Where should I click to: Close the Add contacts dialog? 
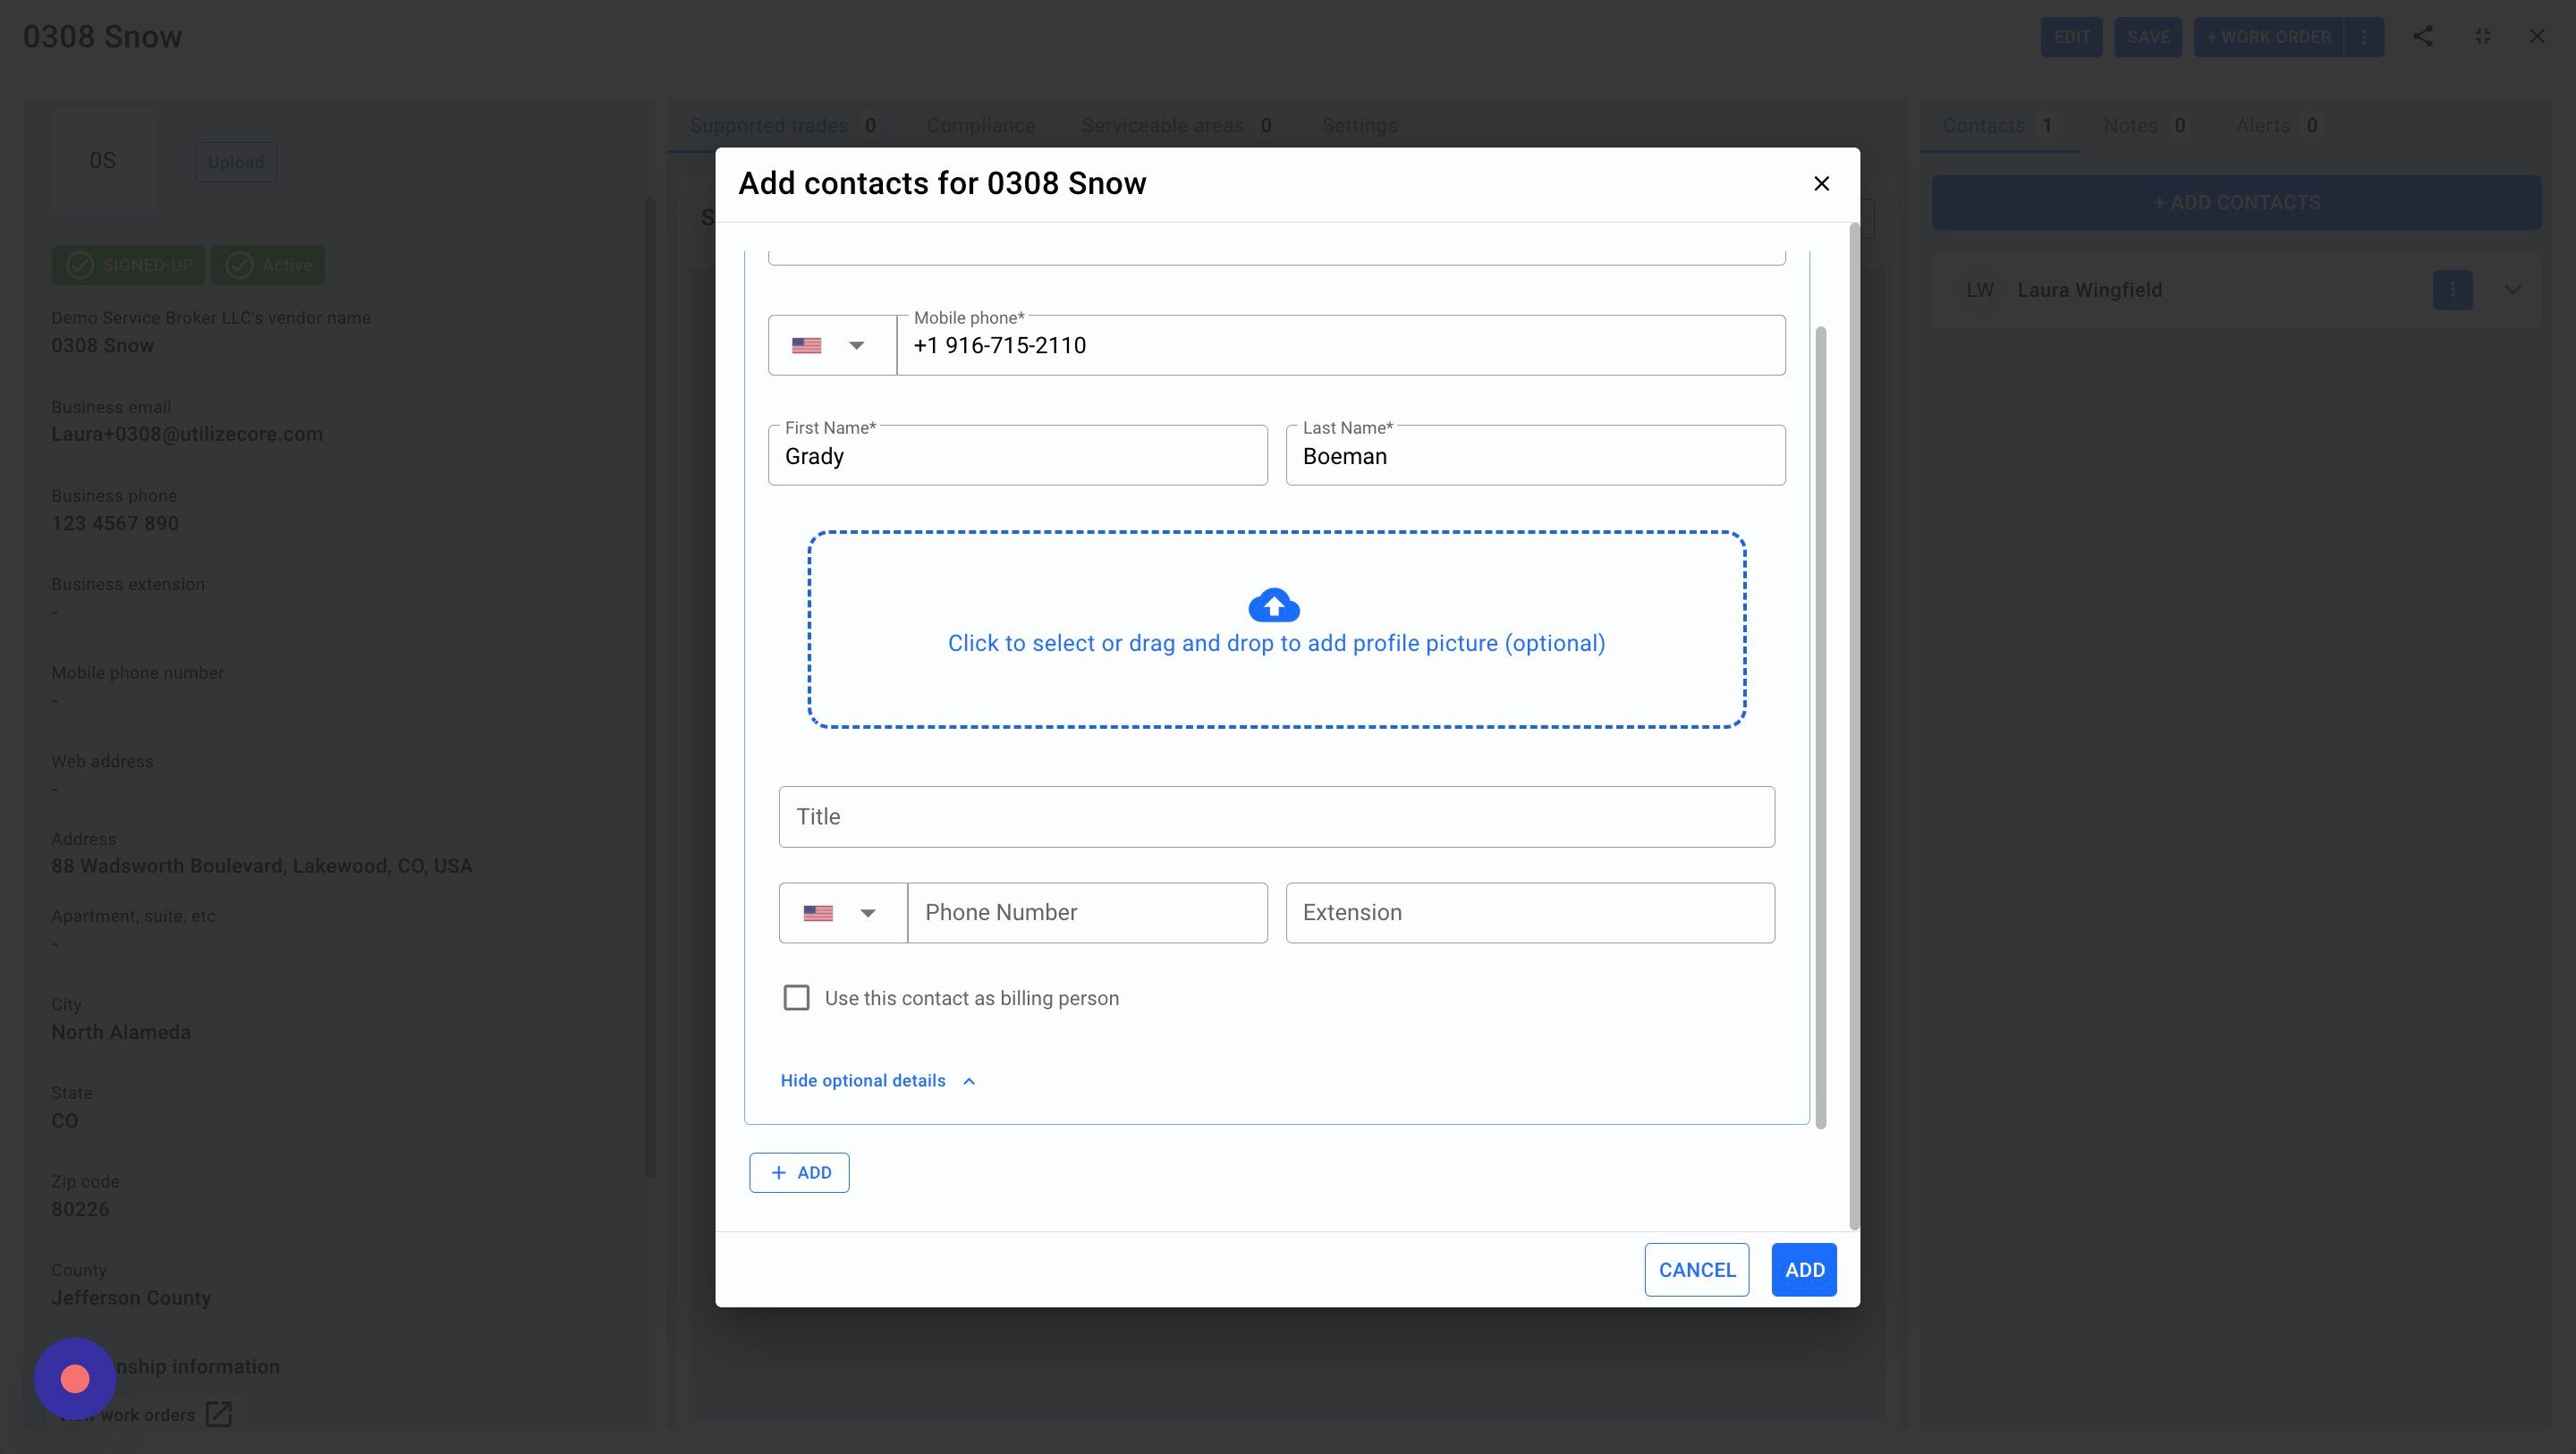pyautogui.click(x=1821, y=184)
